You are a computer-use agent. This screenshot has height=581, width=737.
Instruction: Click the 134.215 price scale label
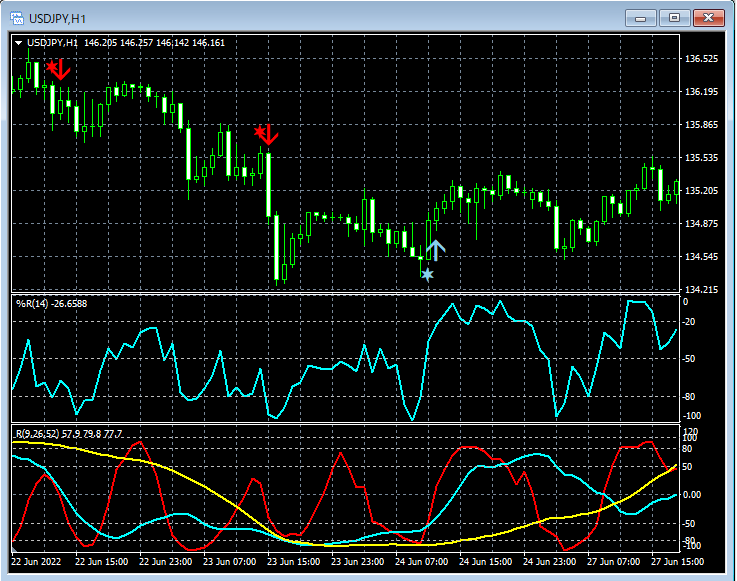coord(701,290)
